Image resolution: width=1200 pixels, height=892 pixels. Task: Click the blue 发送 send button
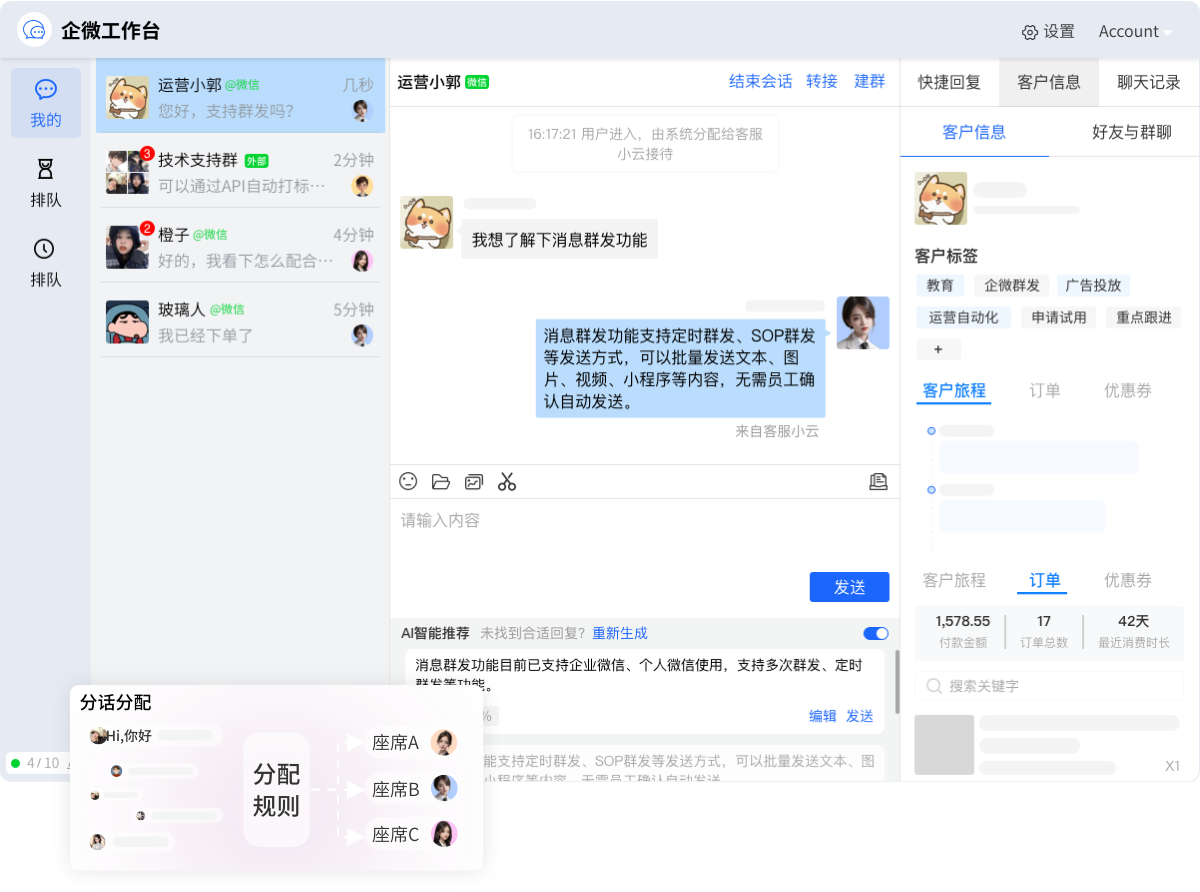pyautogui.click(x=849, y=587)
